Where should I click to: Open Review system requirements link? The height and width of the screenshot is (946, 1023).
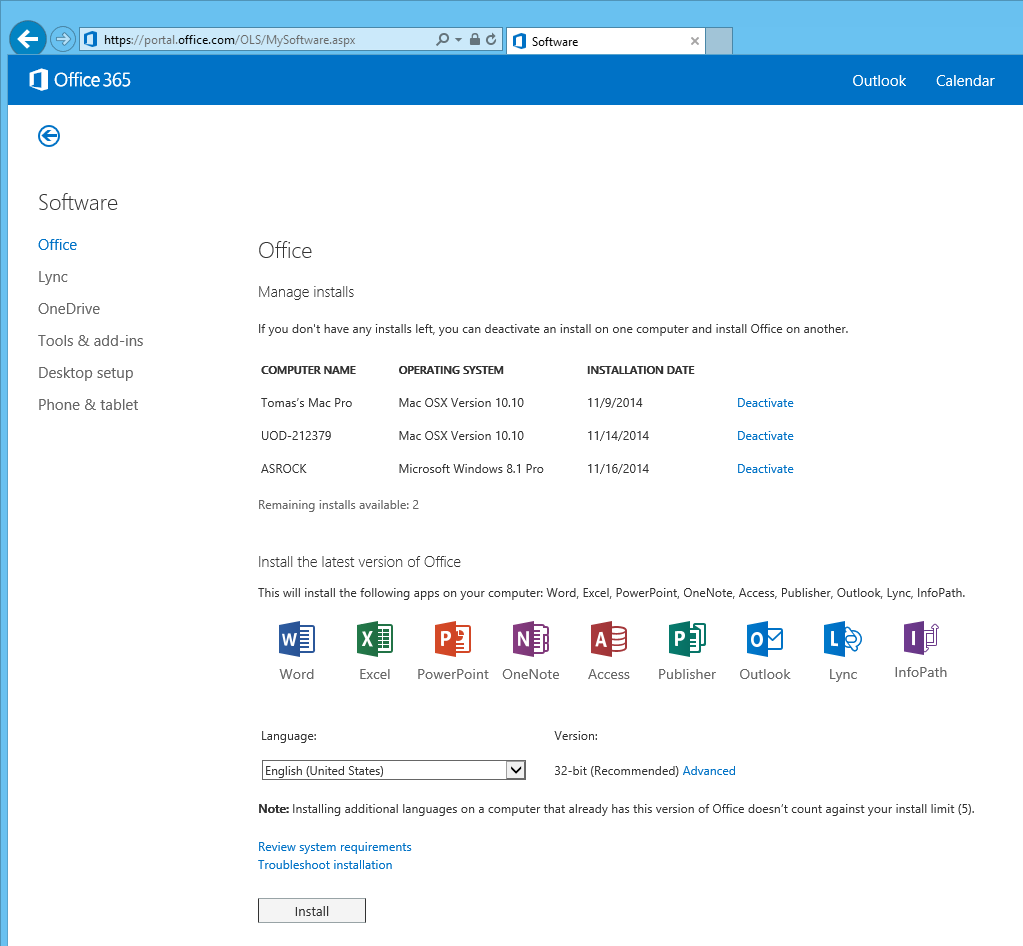[335, 847]
